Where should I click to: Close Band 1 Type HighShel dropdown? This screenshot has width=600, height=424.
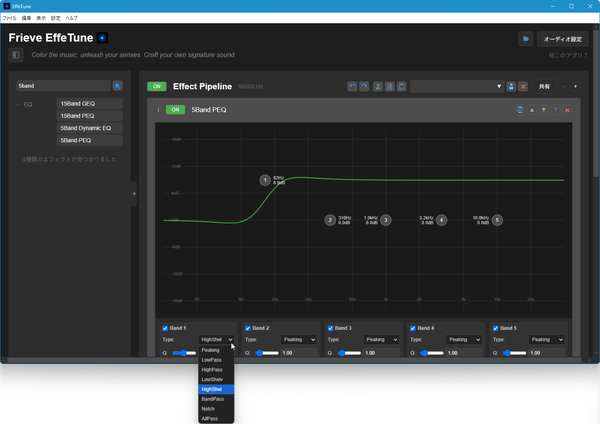pyautogui.click(x=216, y=339)
